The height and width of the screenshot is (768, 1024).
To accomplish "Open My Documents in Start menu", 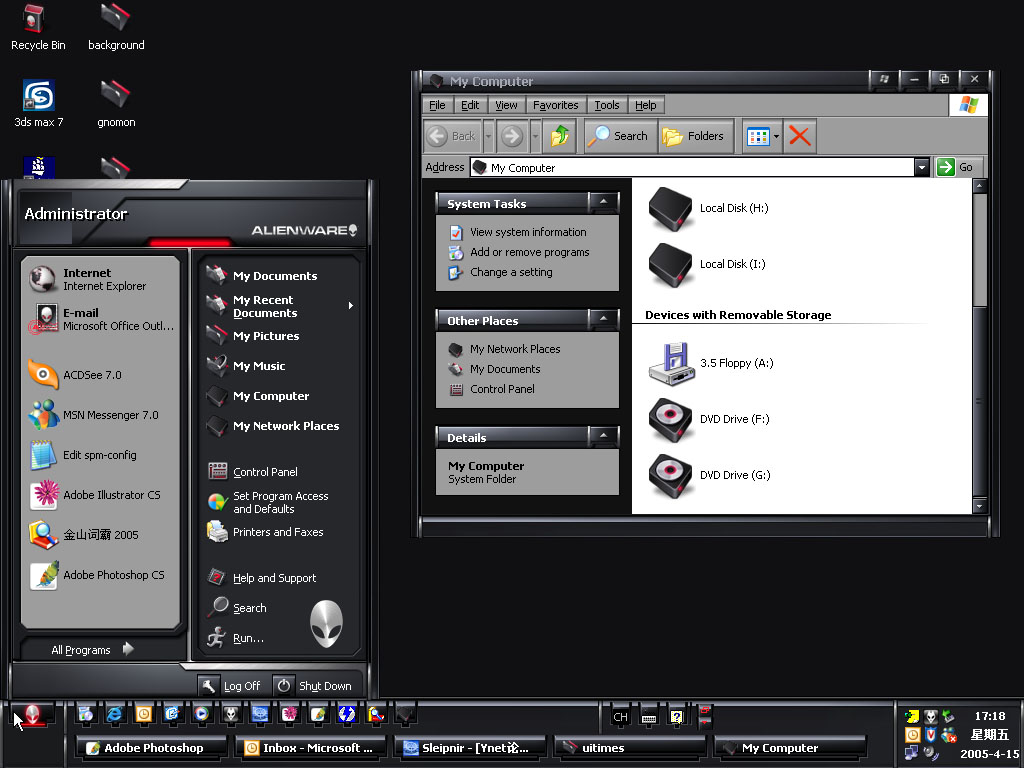I will pos(280,276).
